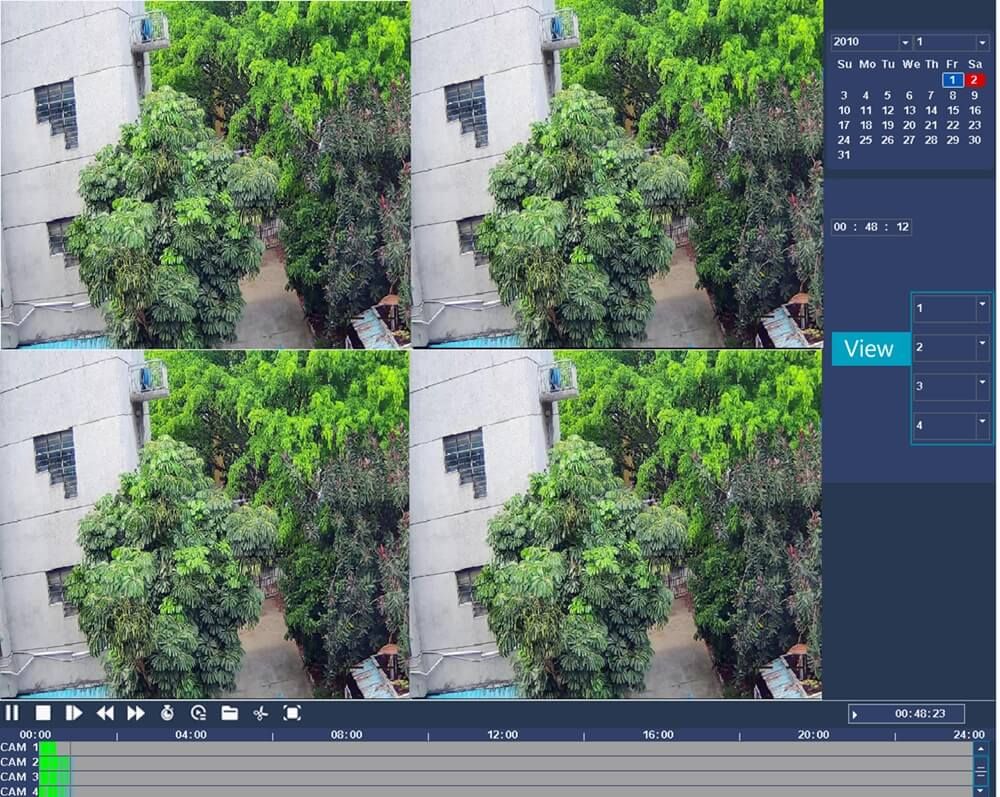Viewport: 1000px width, 797px height.
Task: Stop the video playback
Action: point(43,713)
